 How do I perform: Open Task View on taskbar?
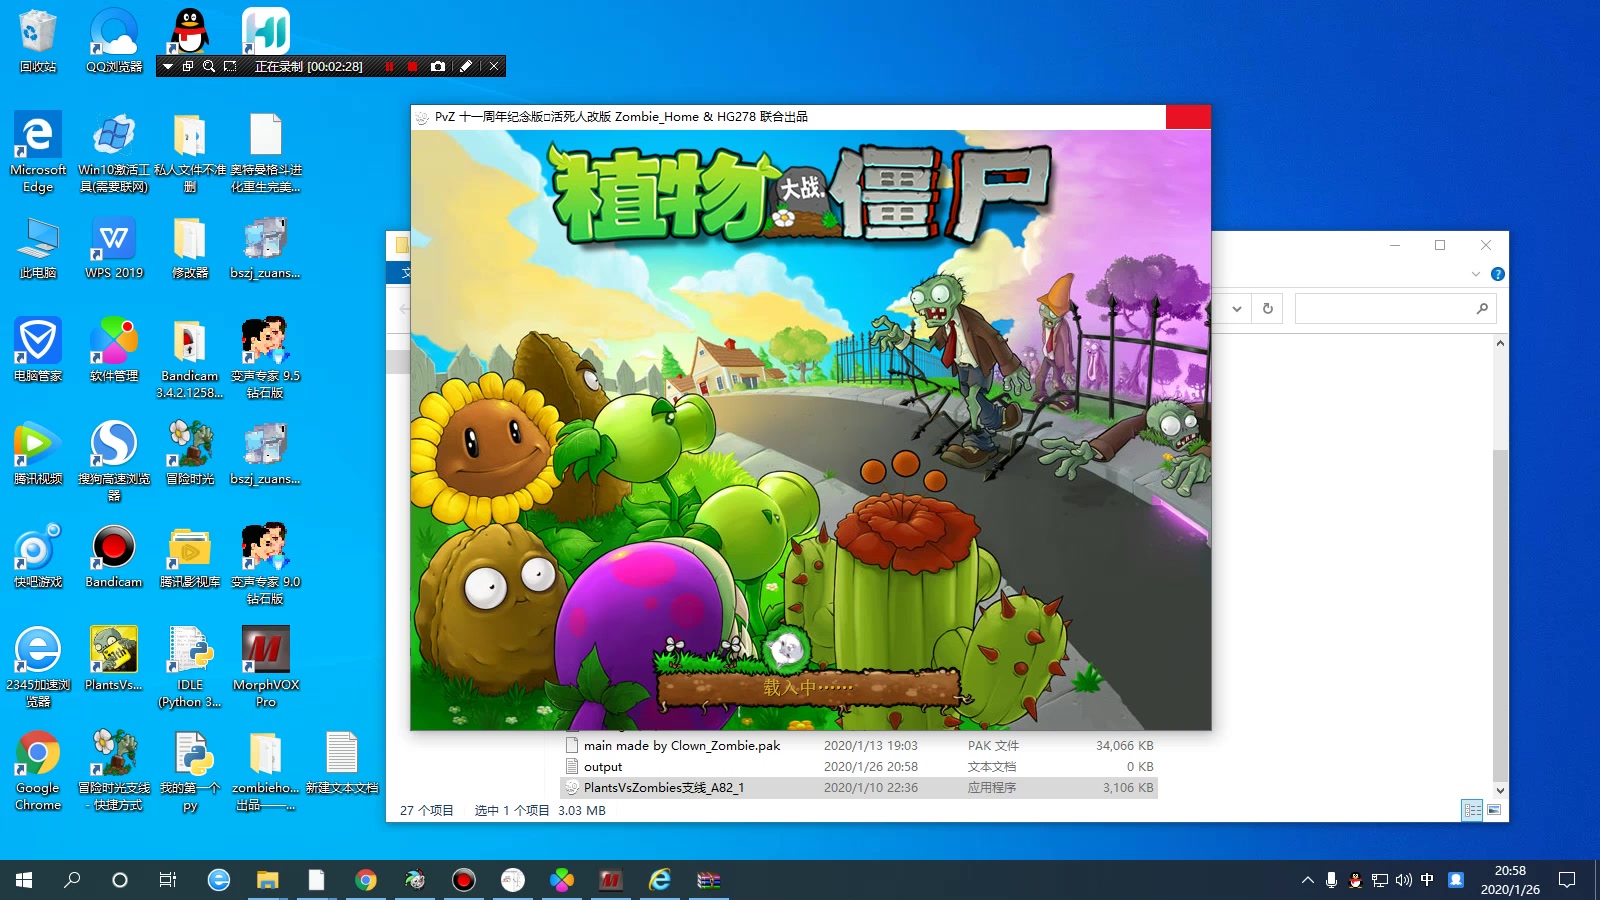pos(168,880)
